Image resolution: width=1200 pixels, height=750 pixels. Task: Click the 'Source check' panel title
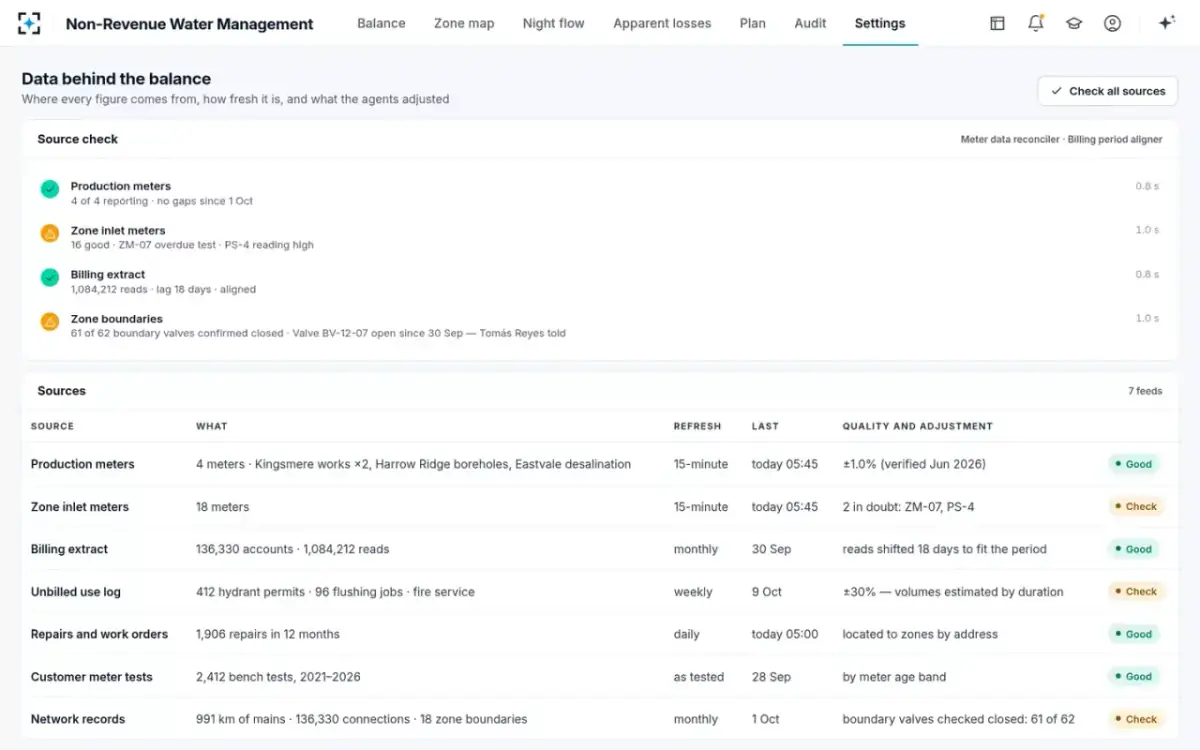(78, 139)
